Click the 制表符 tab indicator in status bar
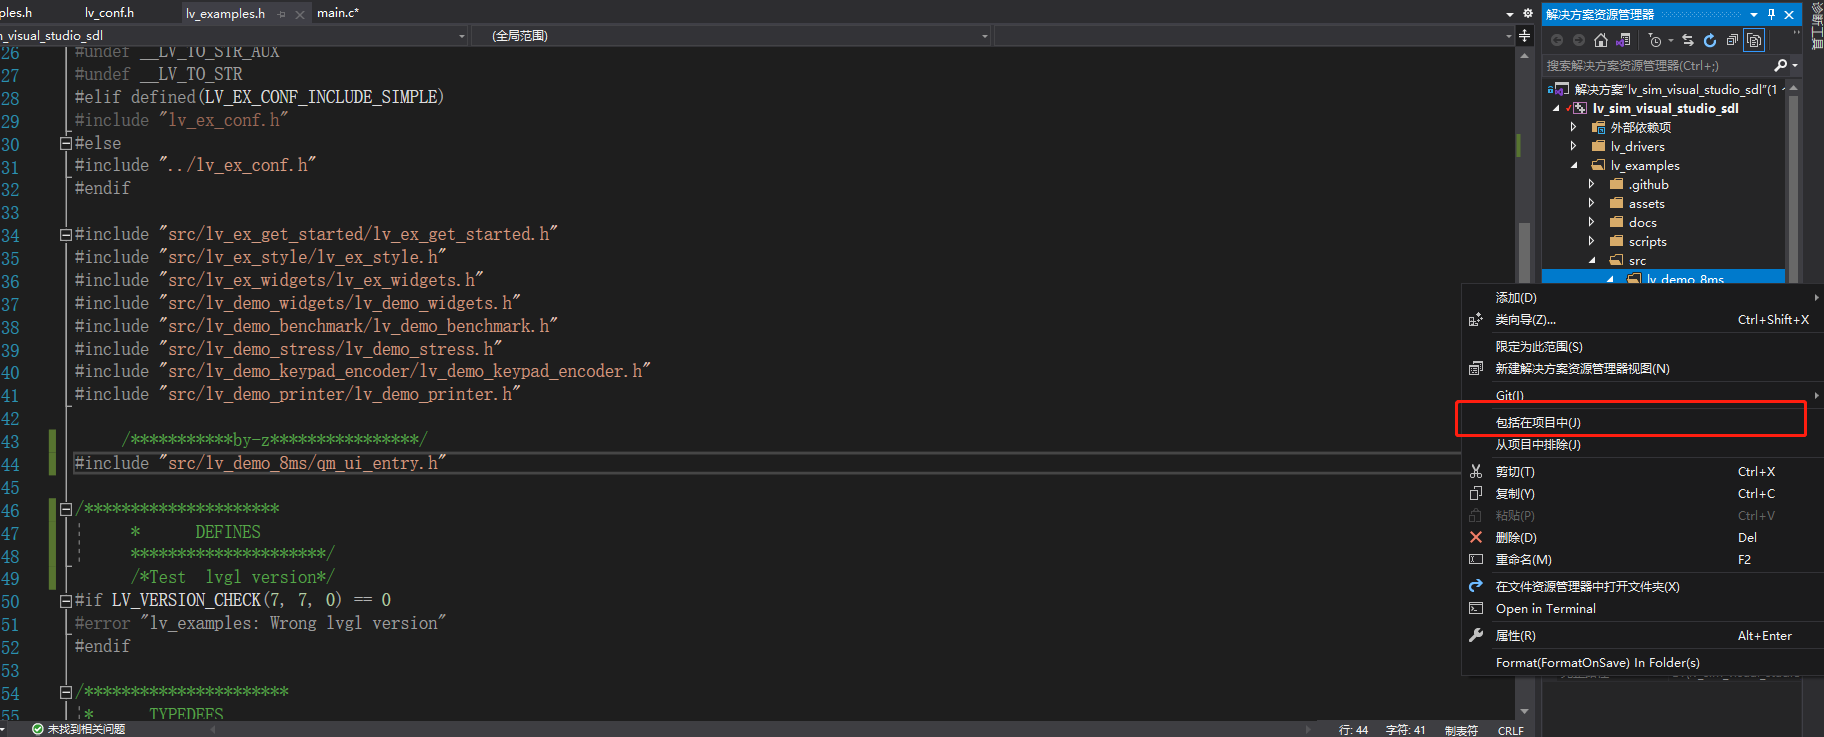 (1461, 730)
